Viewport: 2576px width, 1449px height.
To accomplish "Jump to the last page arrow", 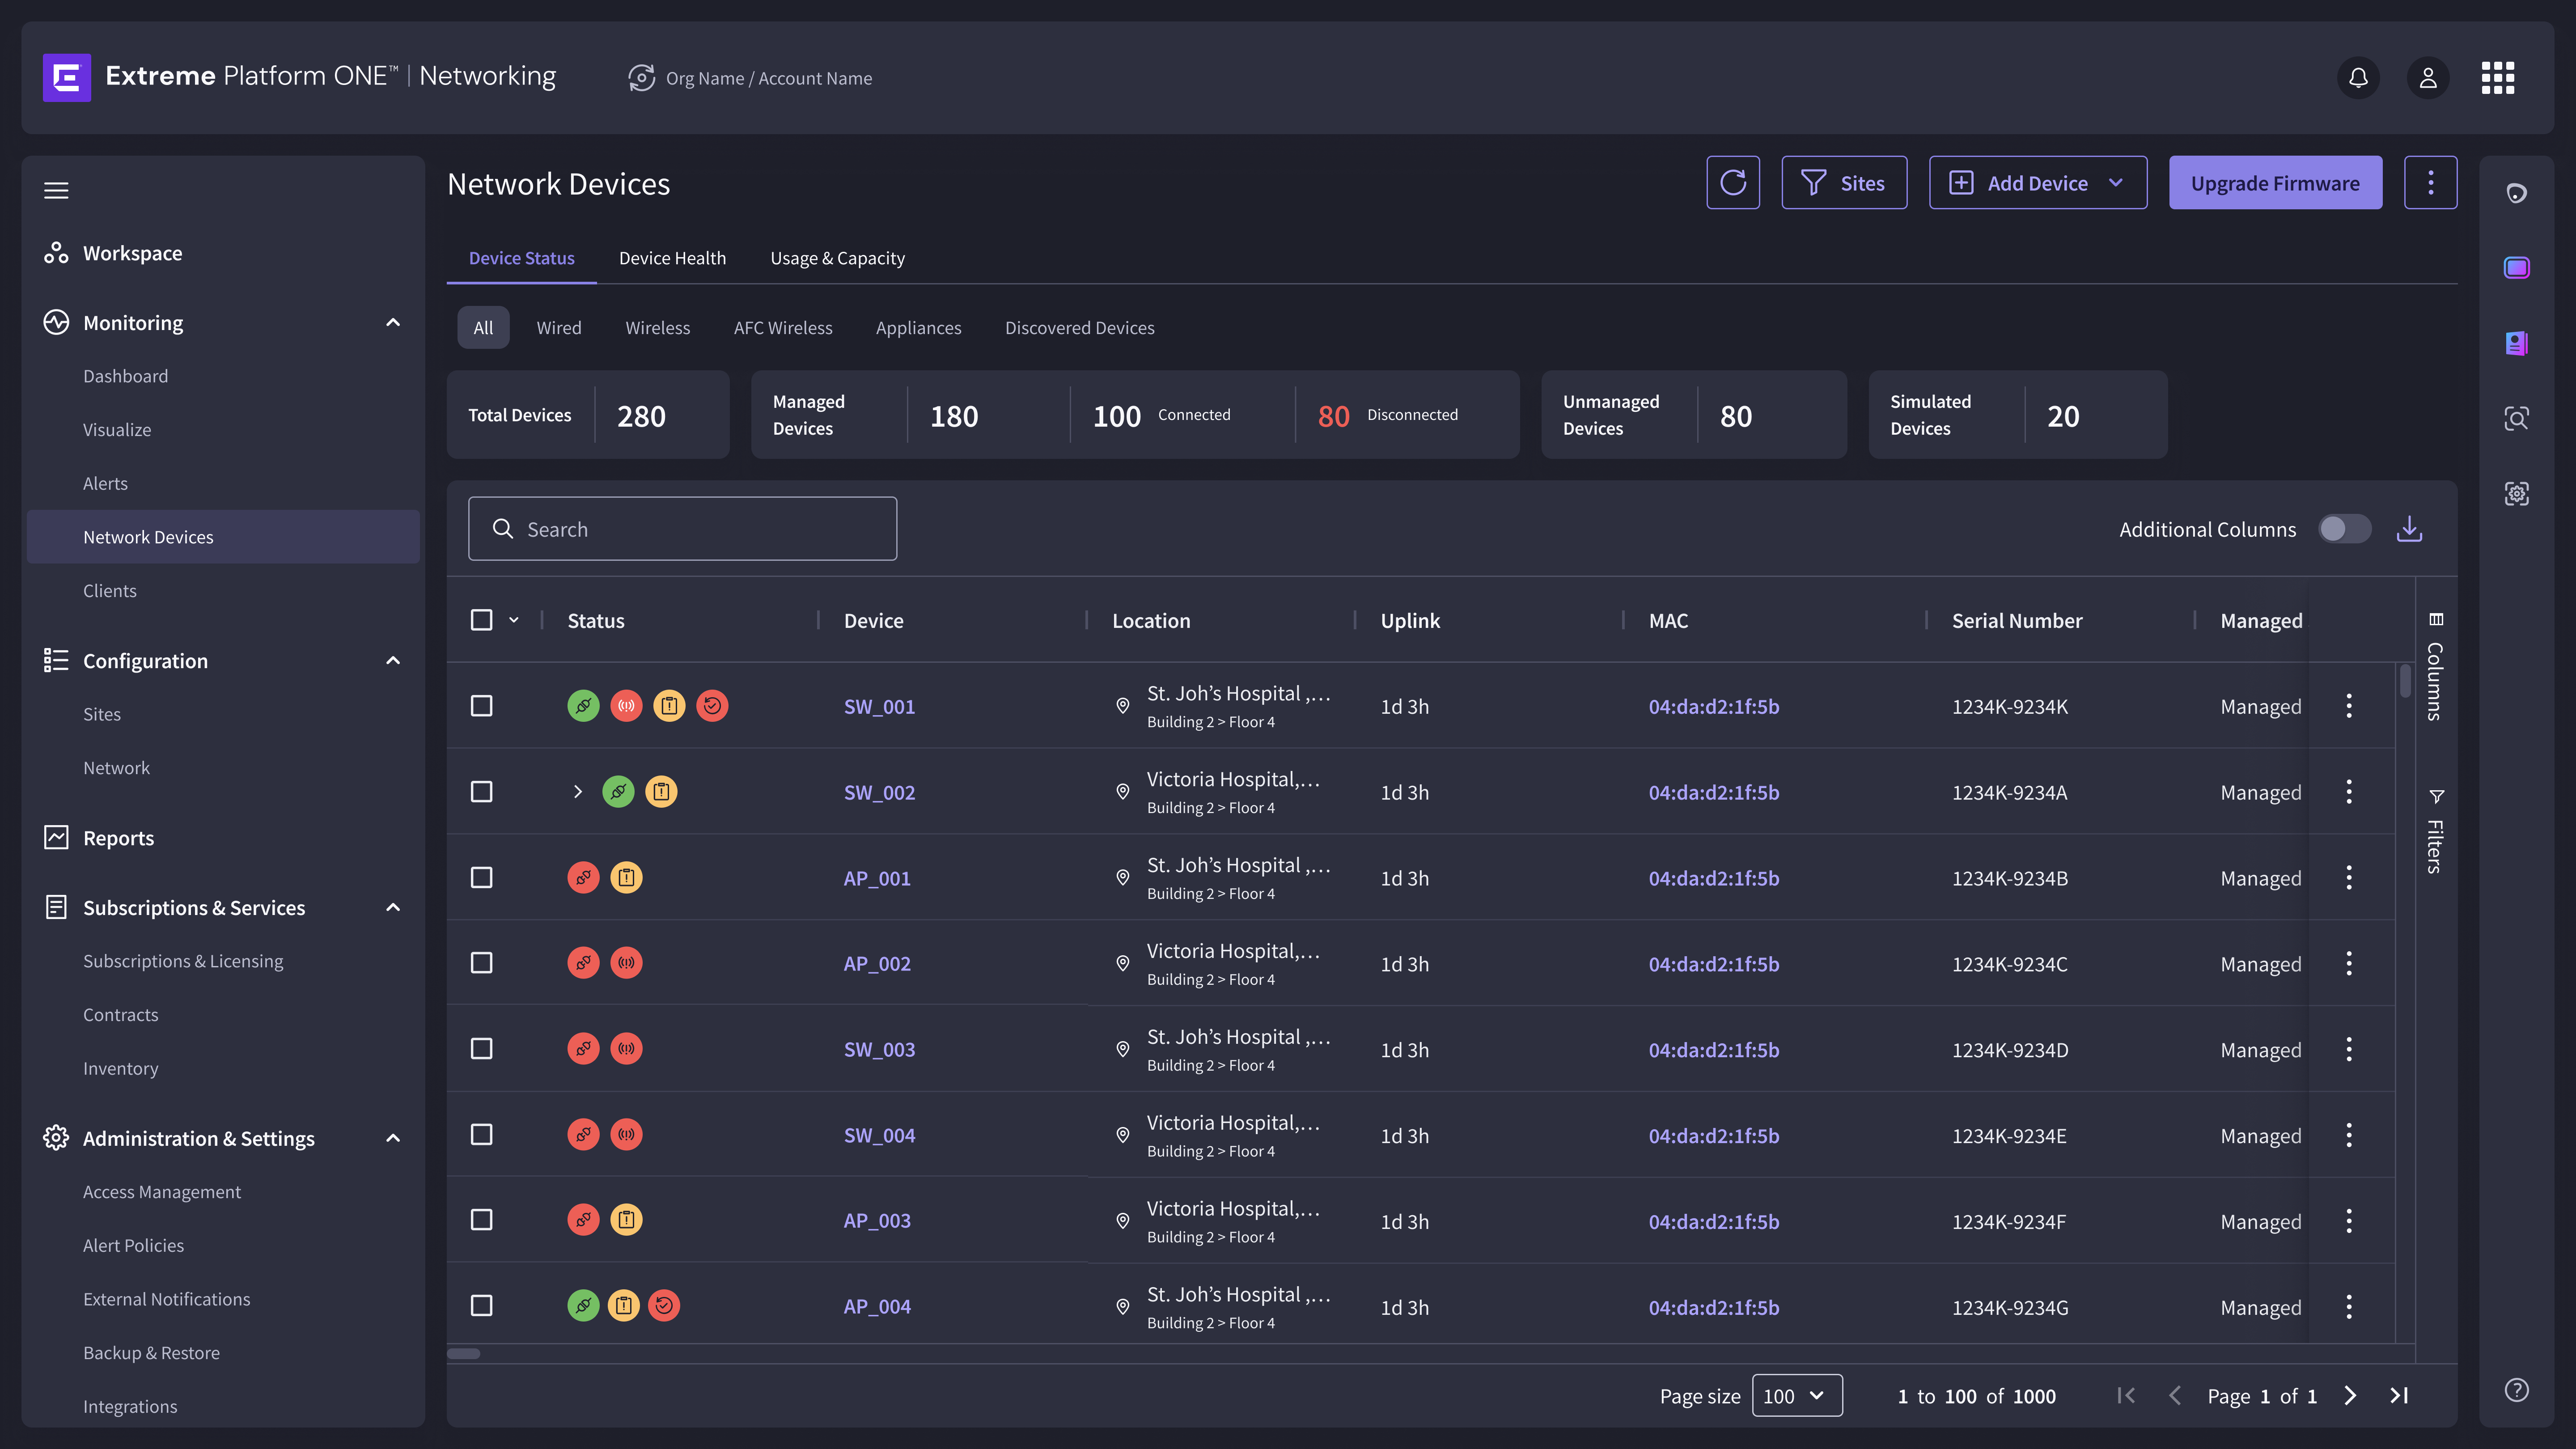I will coord(2399,1396).
